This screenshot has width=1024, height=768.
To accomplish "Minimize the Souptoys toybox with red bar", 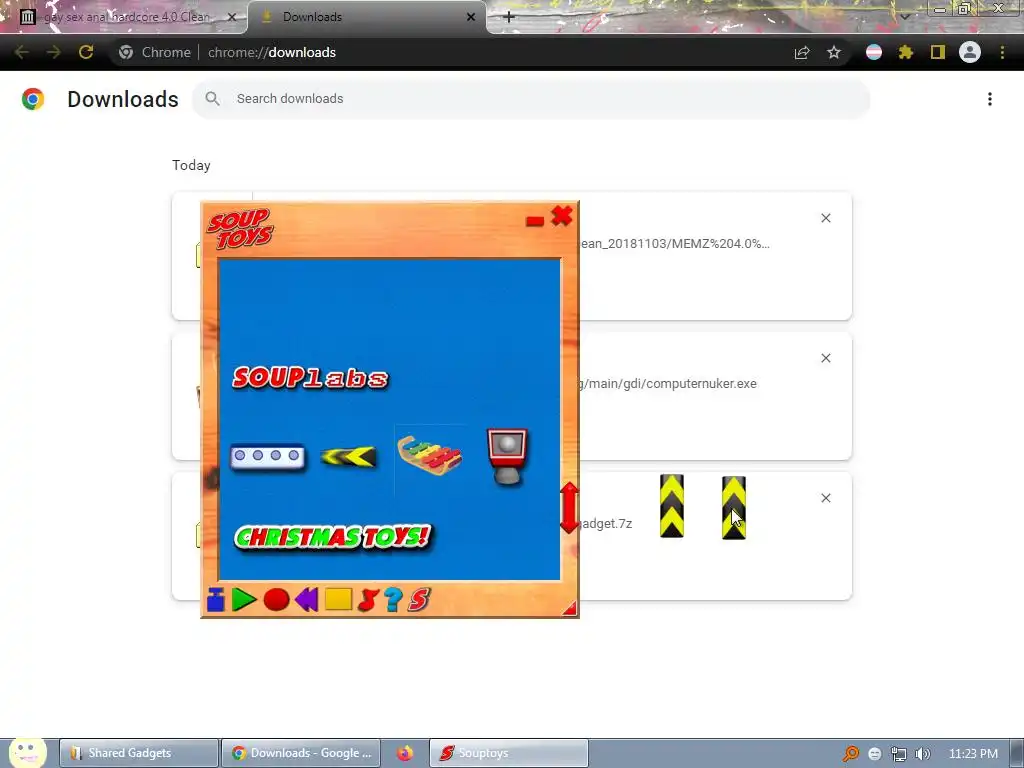I will point(535,221).
